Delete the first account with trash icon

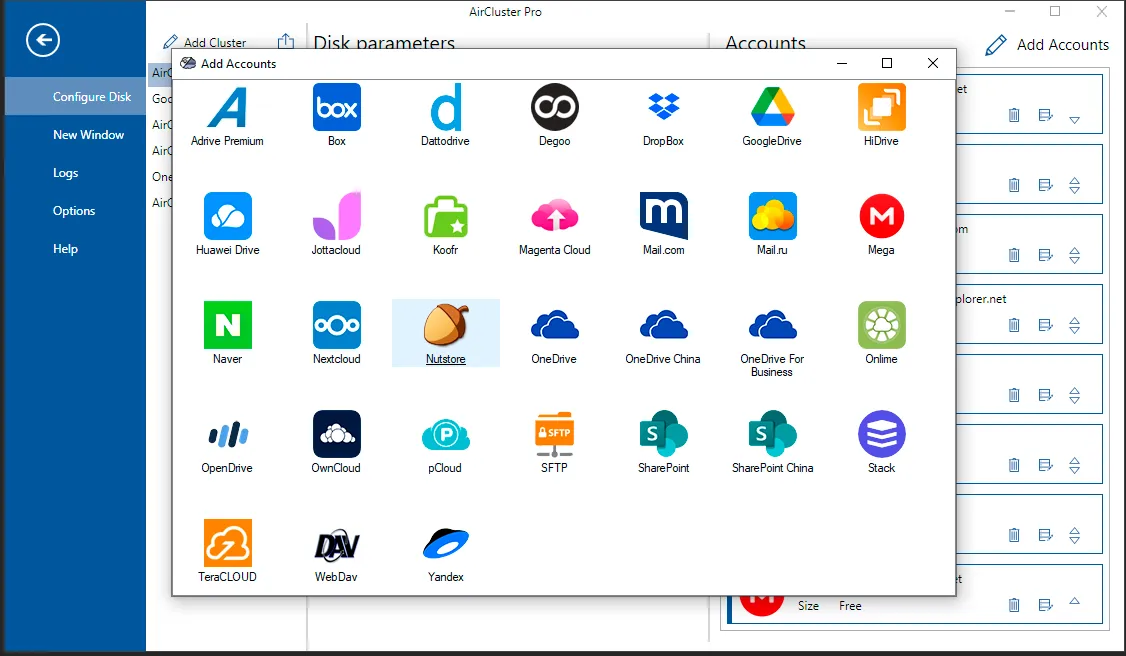point(1014,115)
